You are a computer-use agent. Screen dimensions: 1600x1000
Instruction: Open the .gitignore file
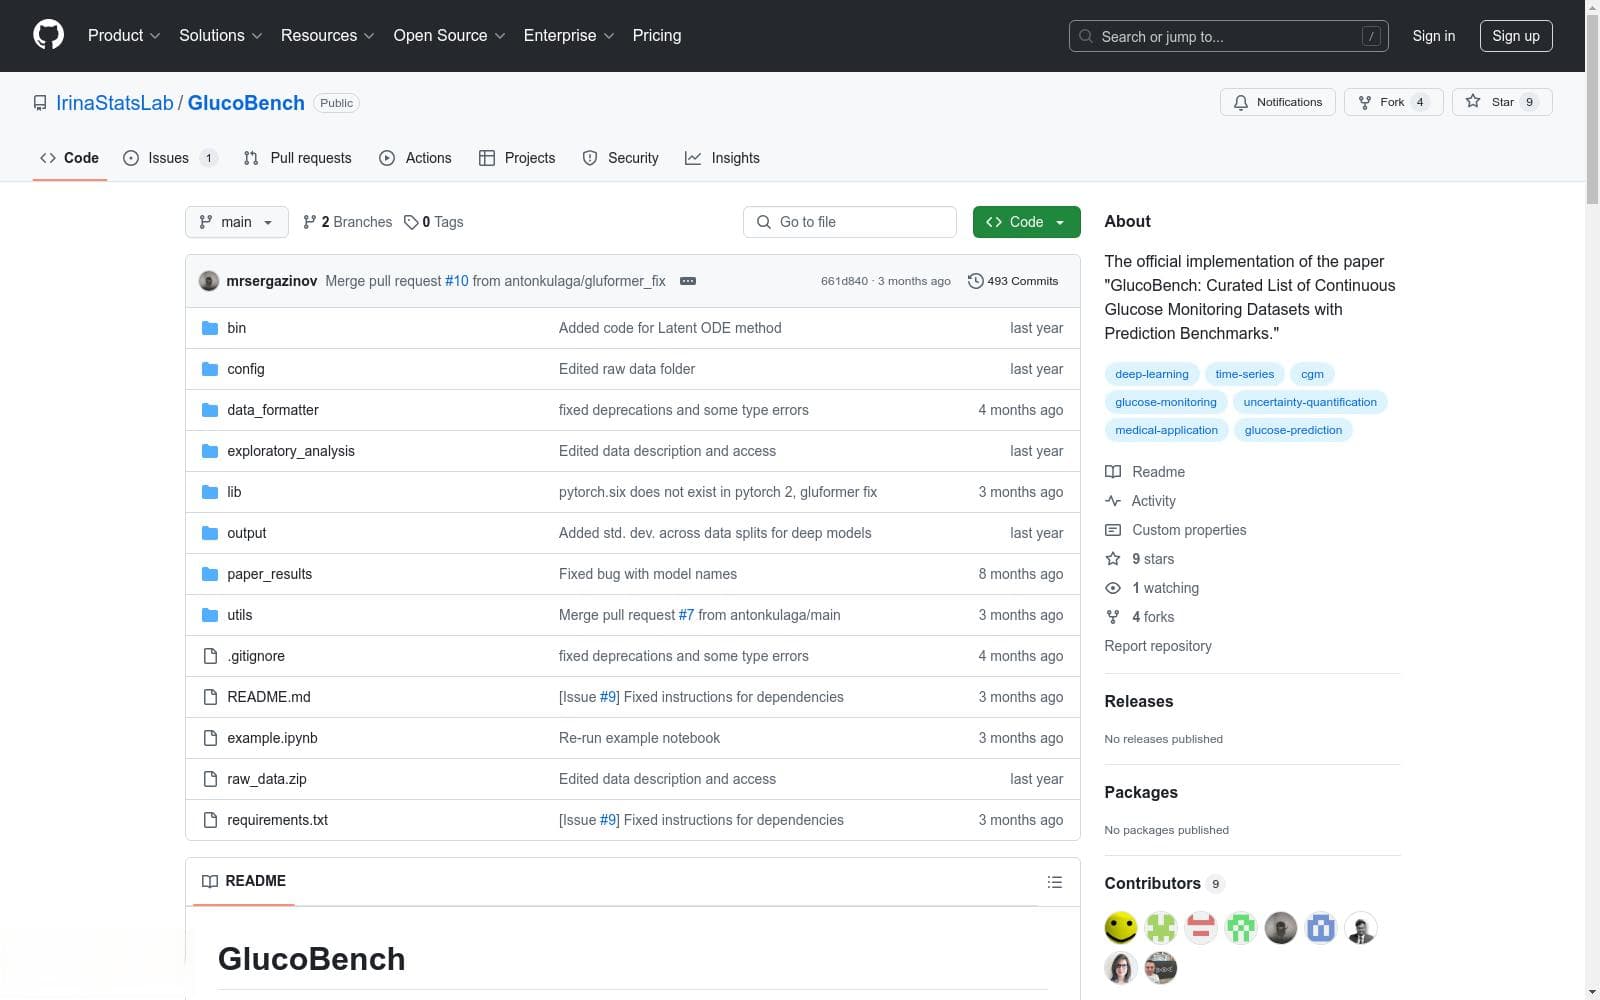256,656
